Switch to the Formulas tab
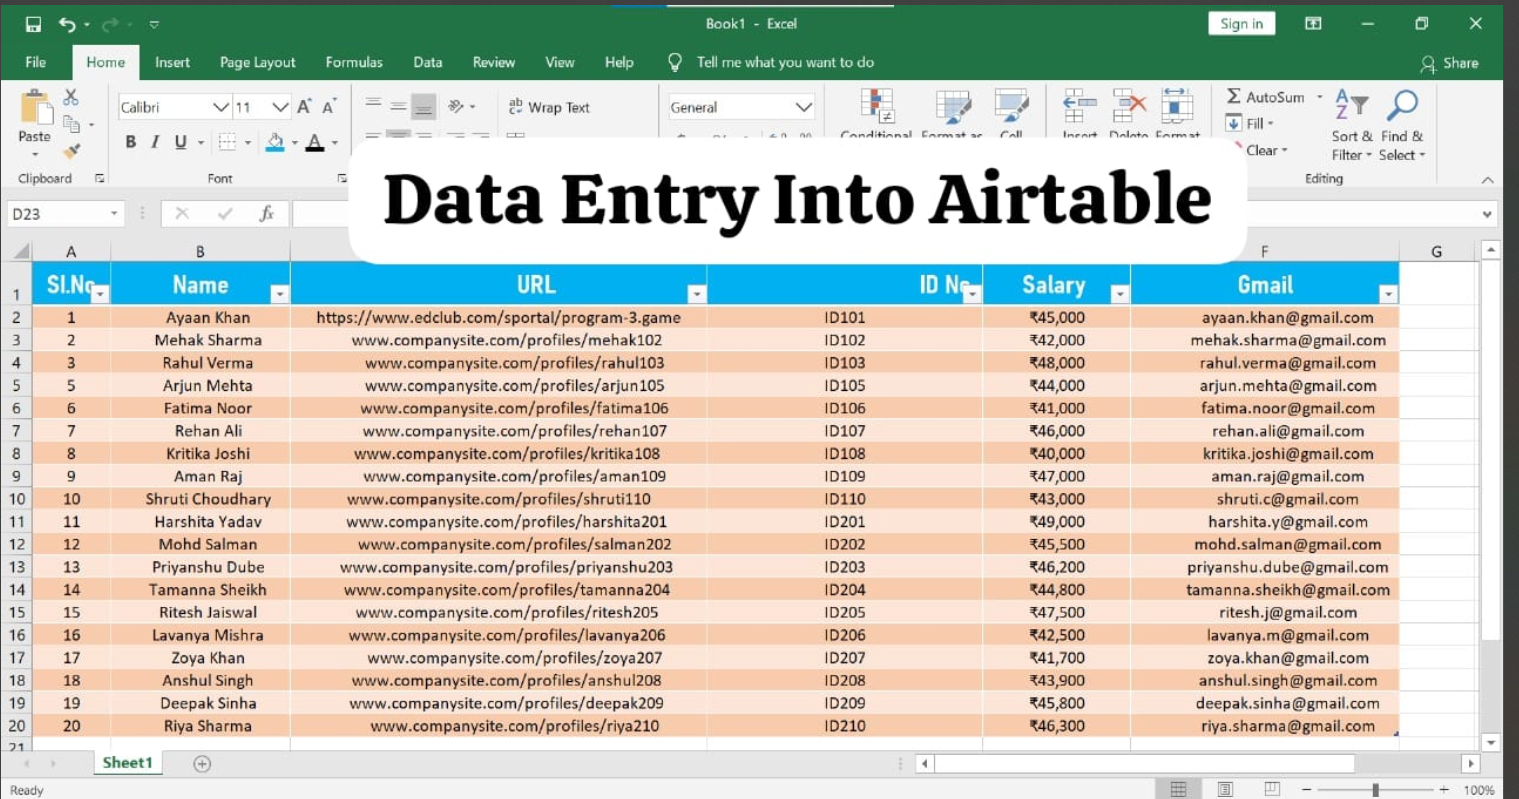 (x=354, y=62)
